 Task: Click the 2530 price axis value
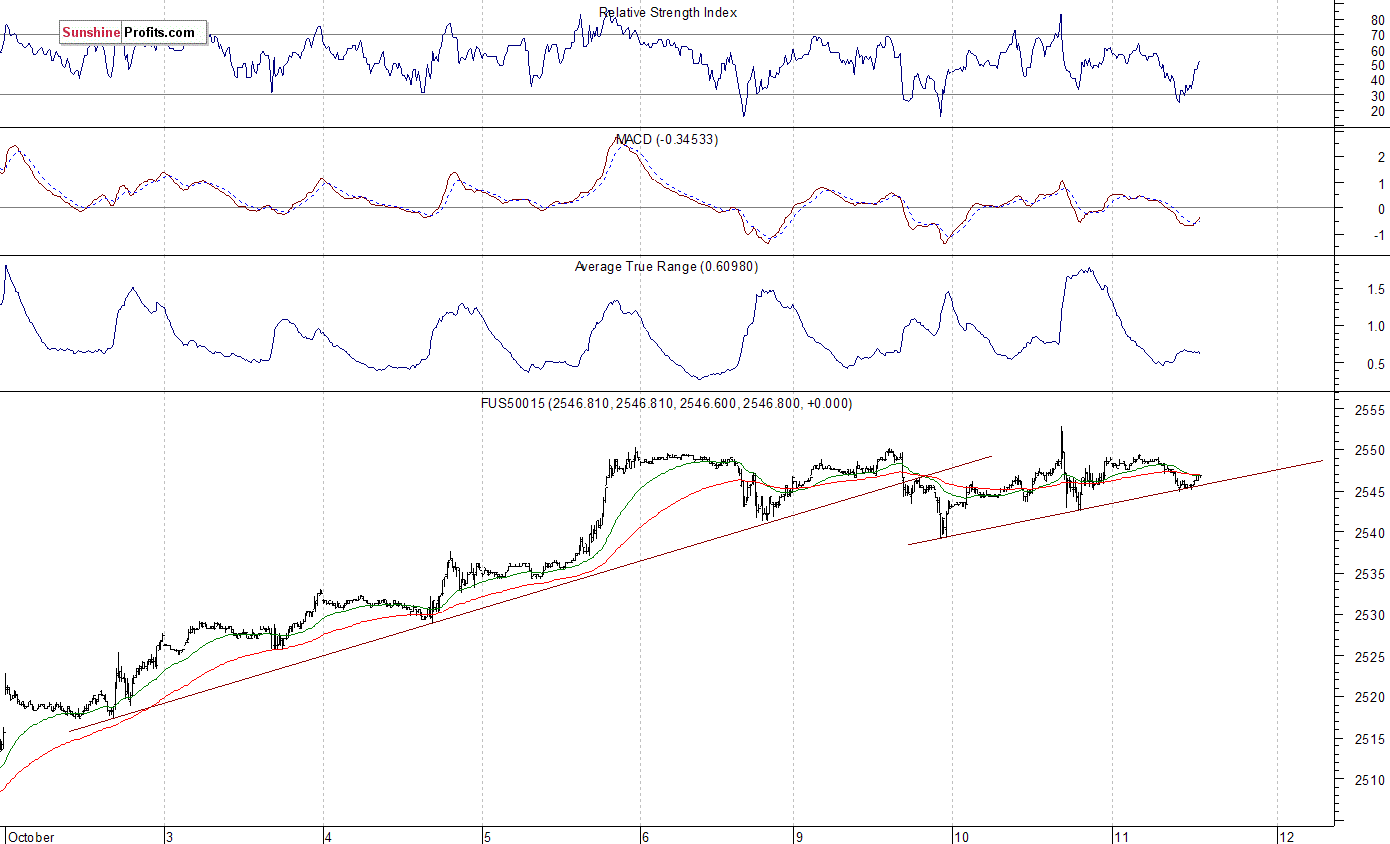(1370, 615)
